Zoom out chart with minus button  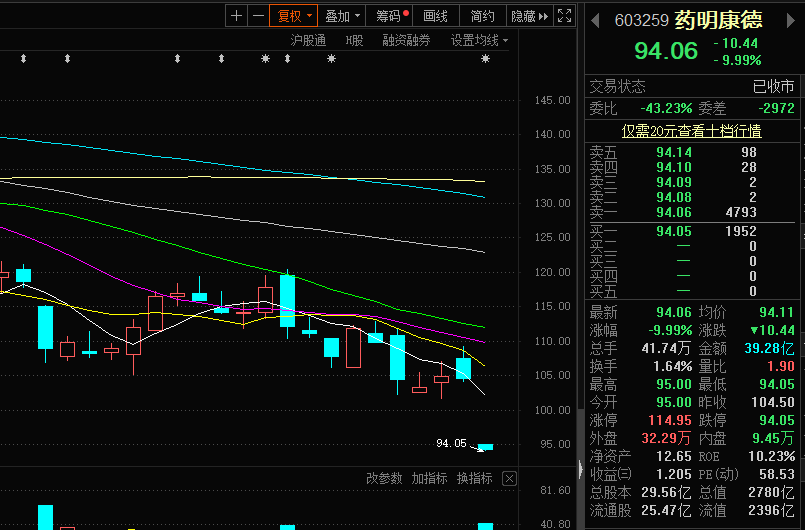[258, 16]
